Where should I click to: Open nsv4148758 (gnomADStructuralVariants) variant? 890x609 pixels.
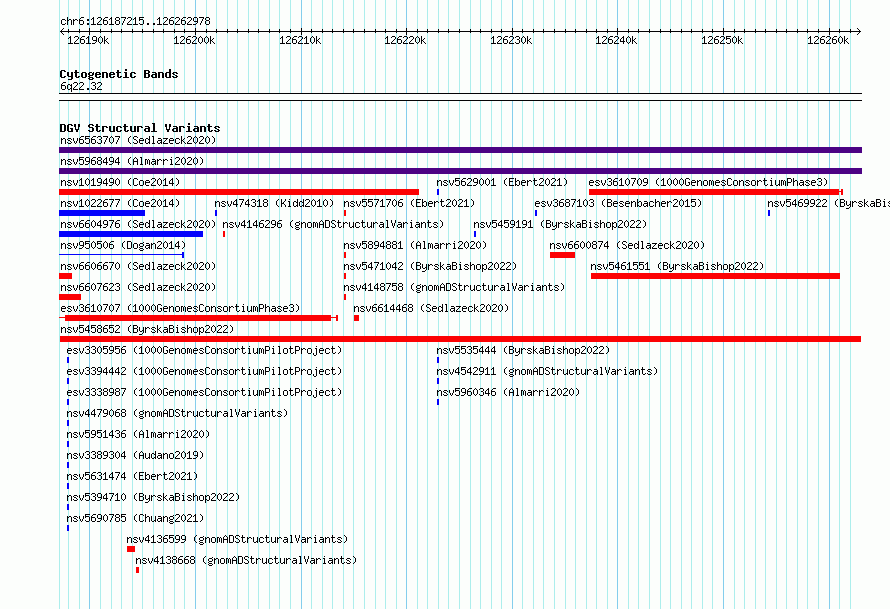tap(454, 287)
